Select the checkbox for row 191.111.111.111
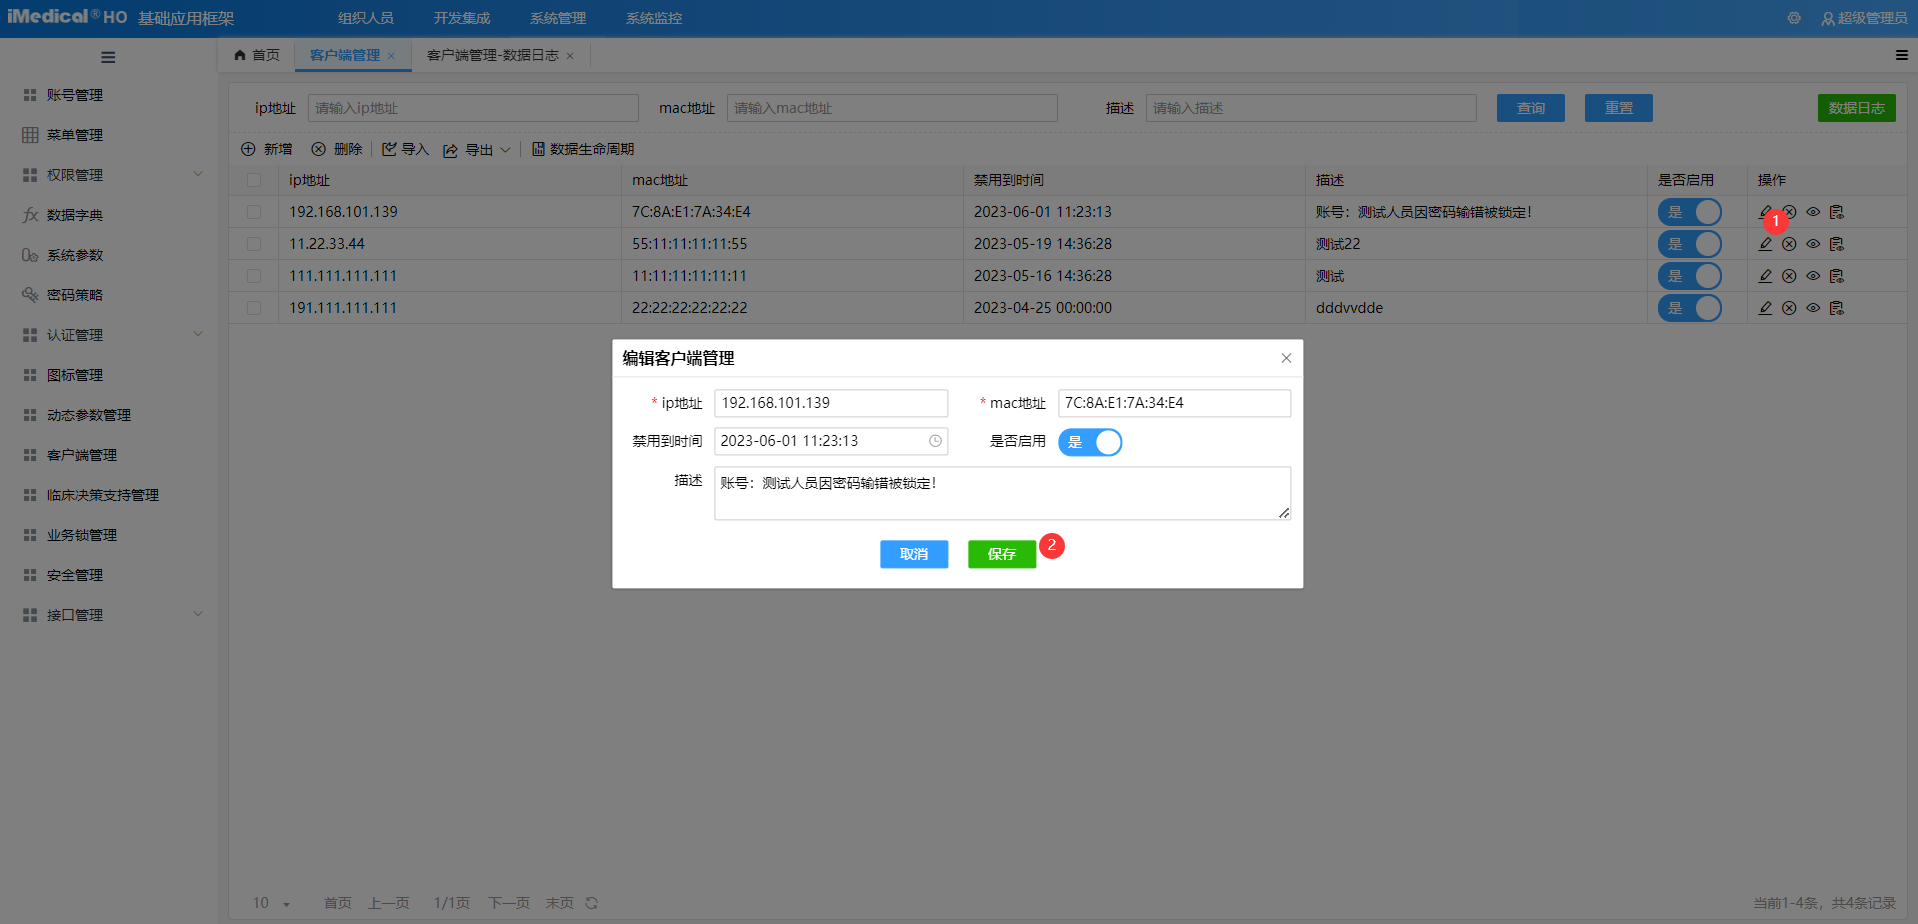 point(254,308)
